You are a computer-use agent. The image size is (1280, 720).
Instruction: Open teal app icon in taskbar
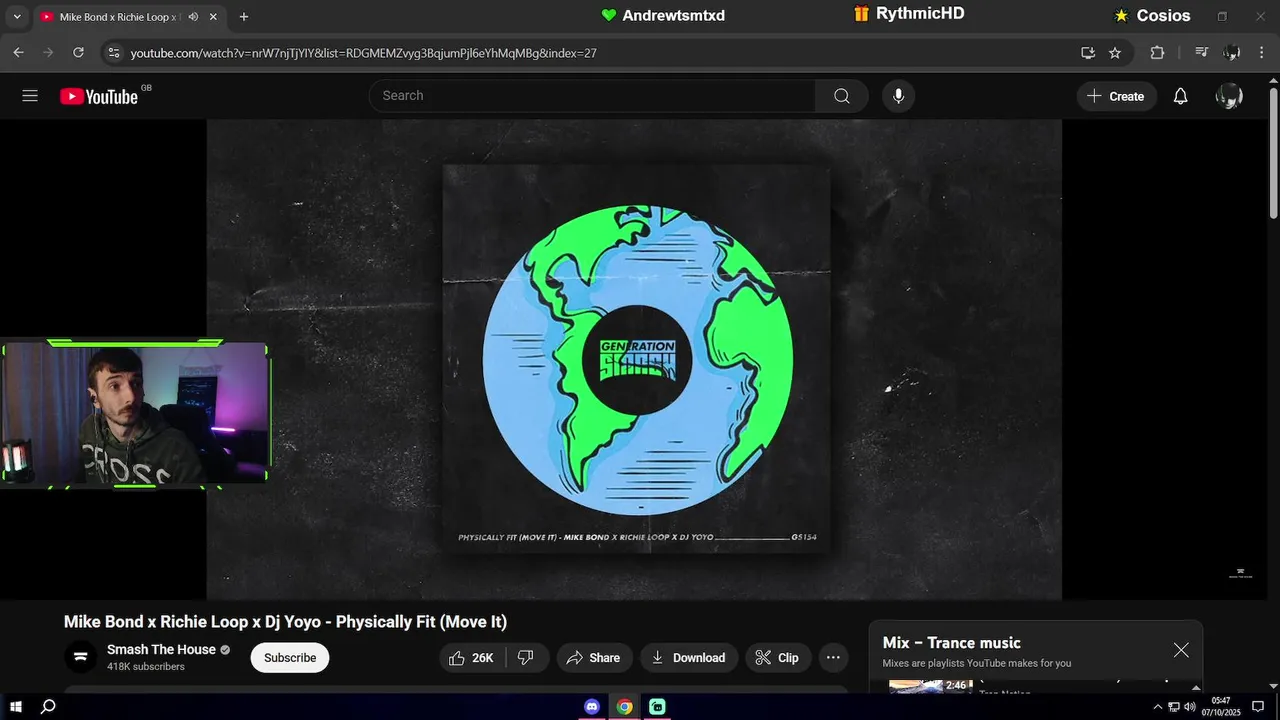(x=657, y=707)
